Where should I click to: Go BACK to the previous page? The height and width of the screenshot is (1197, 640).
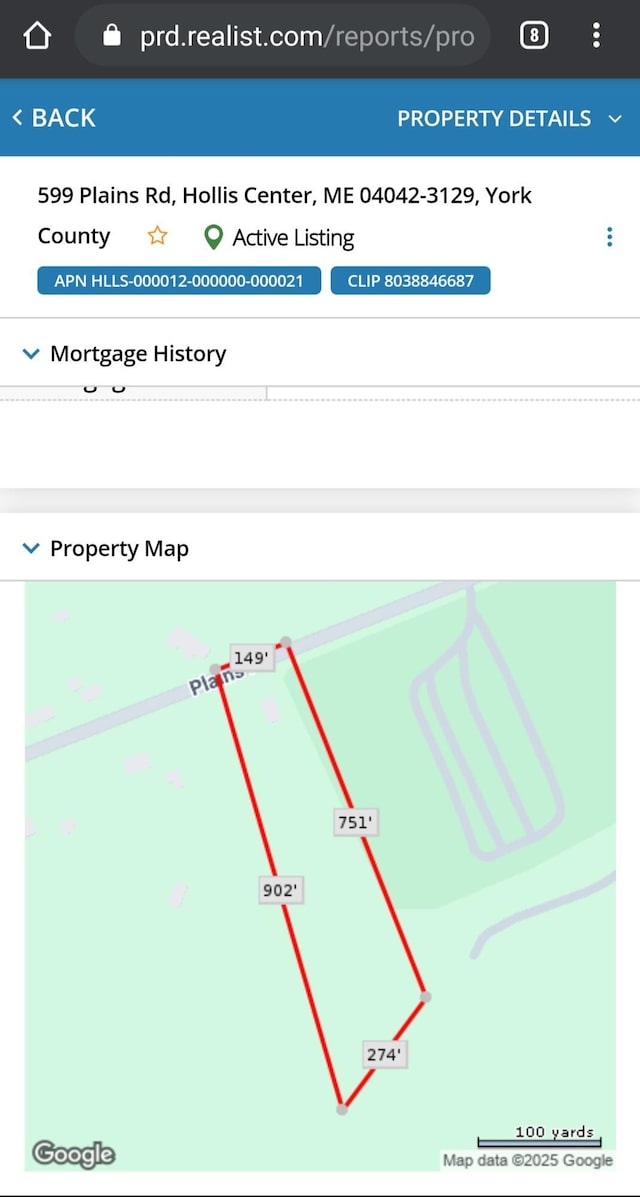click(x=53, y=118)
